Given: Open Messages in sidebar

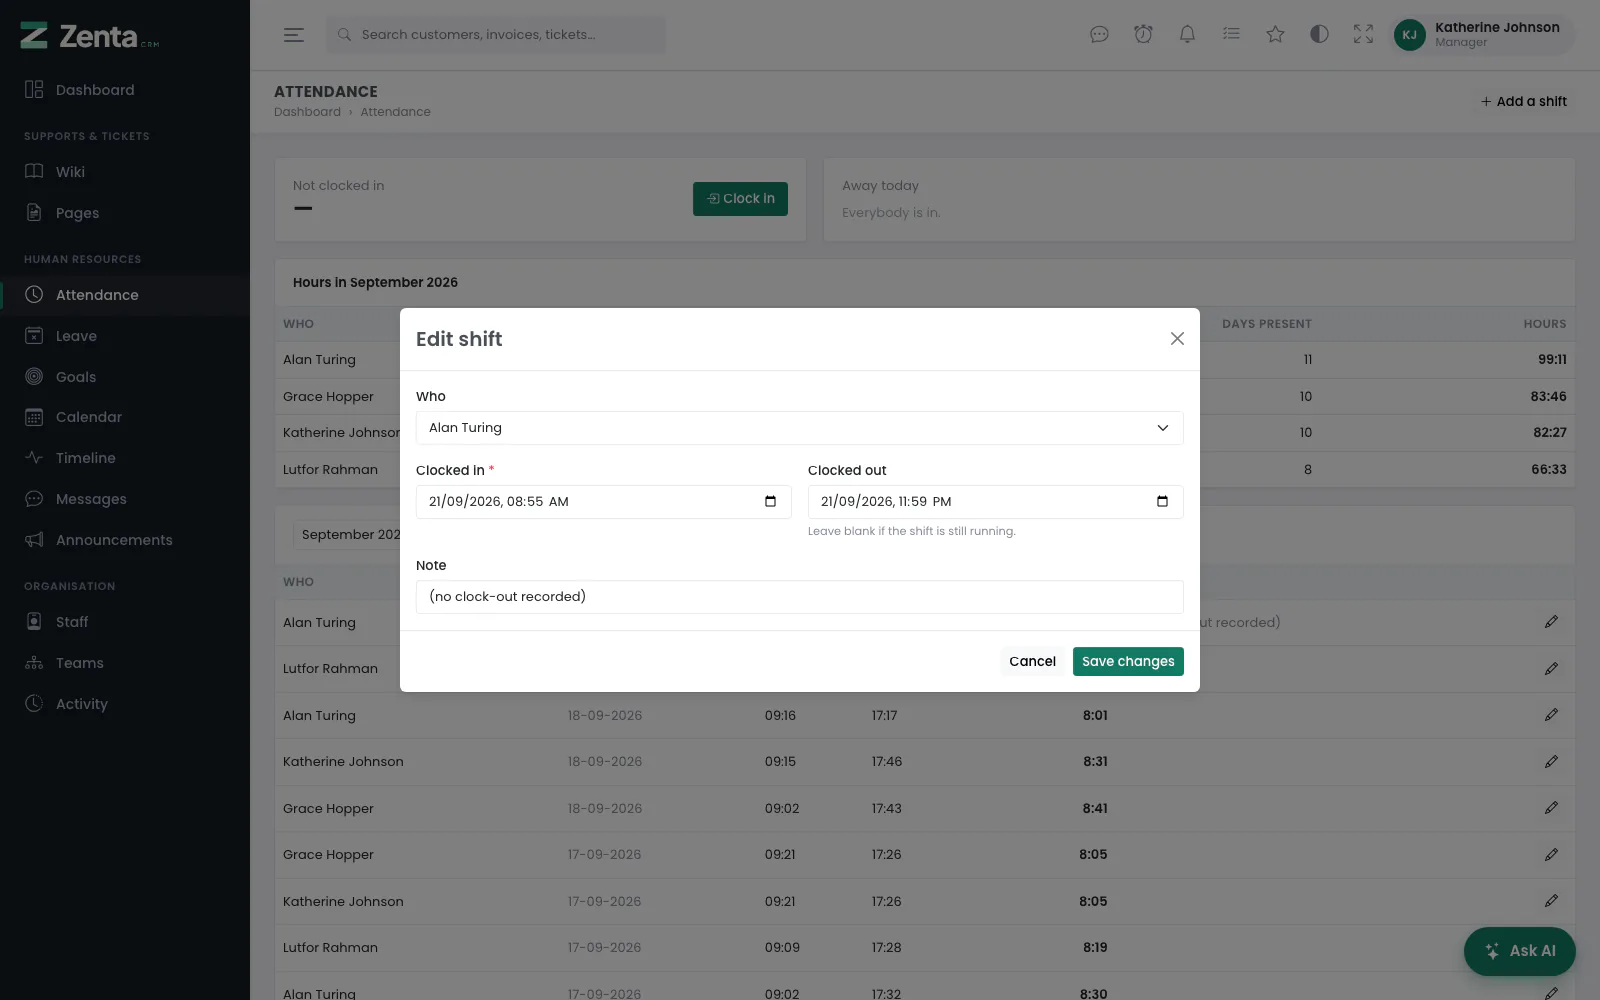Looking at the screenshot, I should tap(125, 499).
